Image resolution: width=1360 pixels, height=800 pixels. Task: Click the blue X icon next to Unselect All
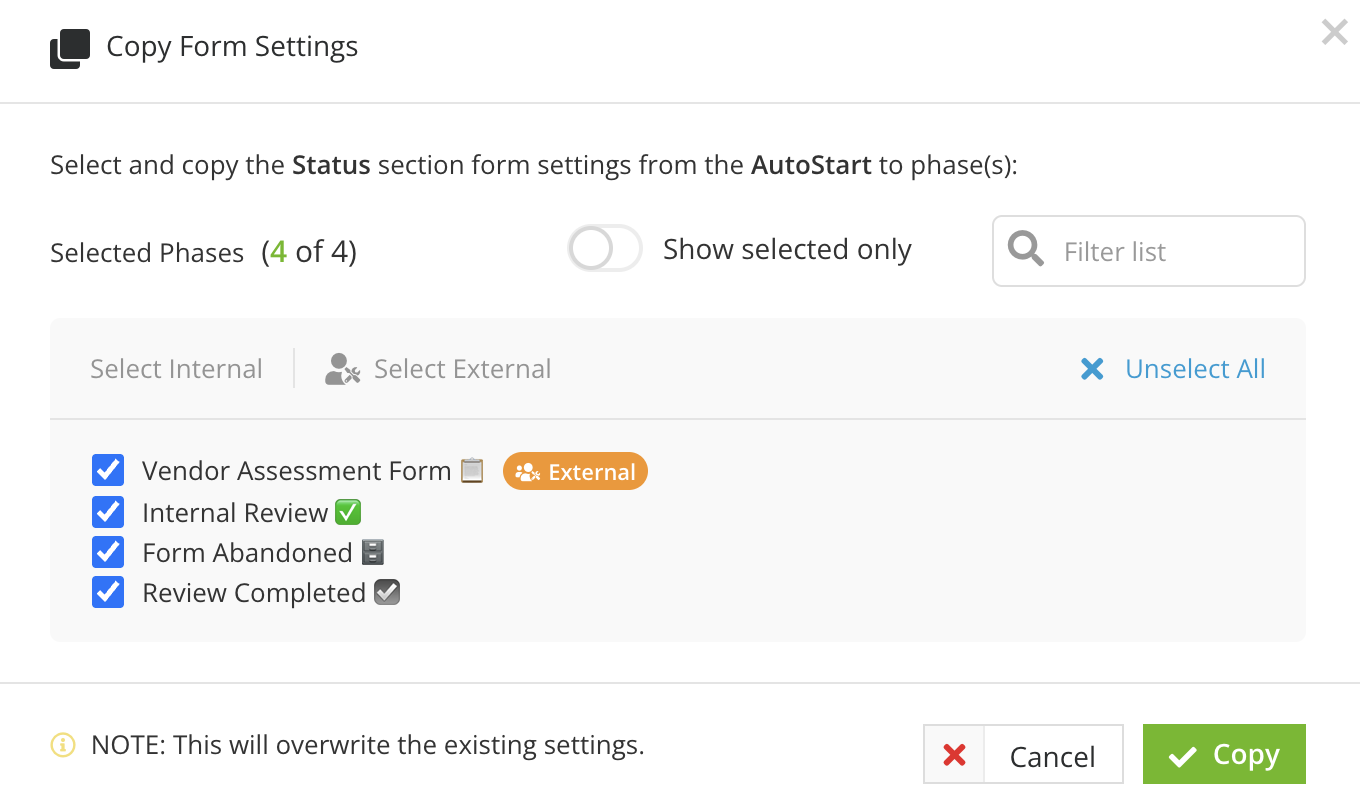tap(1093, 368)
